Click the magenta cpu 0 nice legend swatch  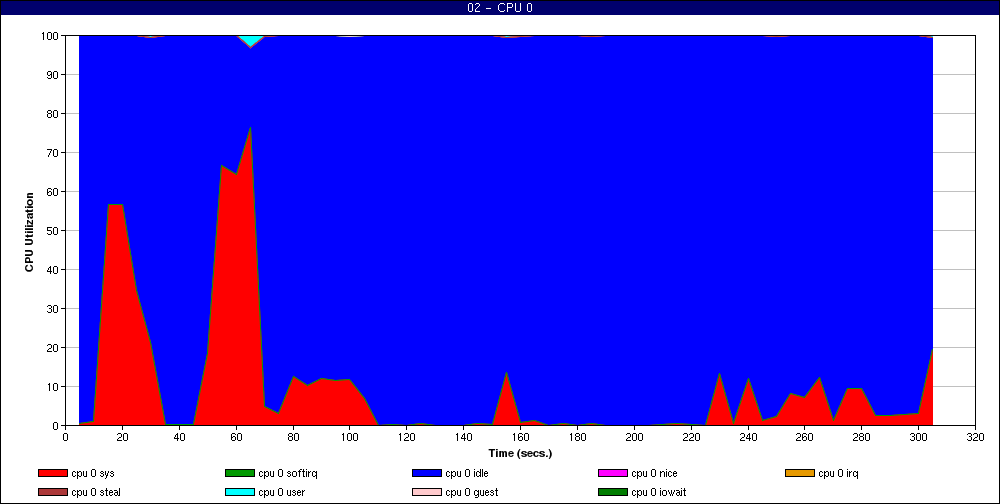point(613,473)
